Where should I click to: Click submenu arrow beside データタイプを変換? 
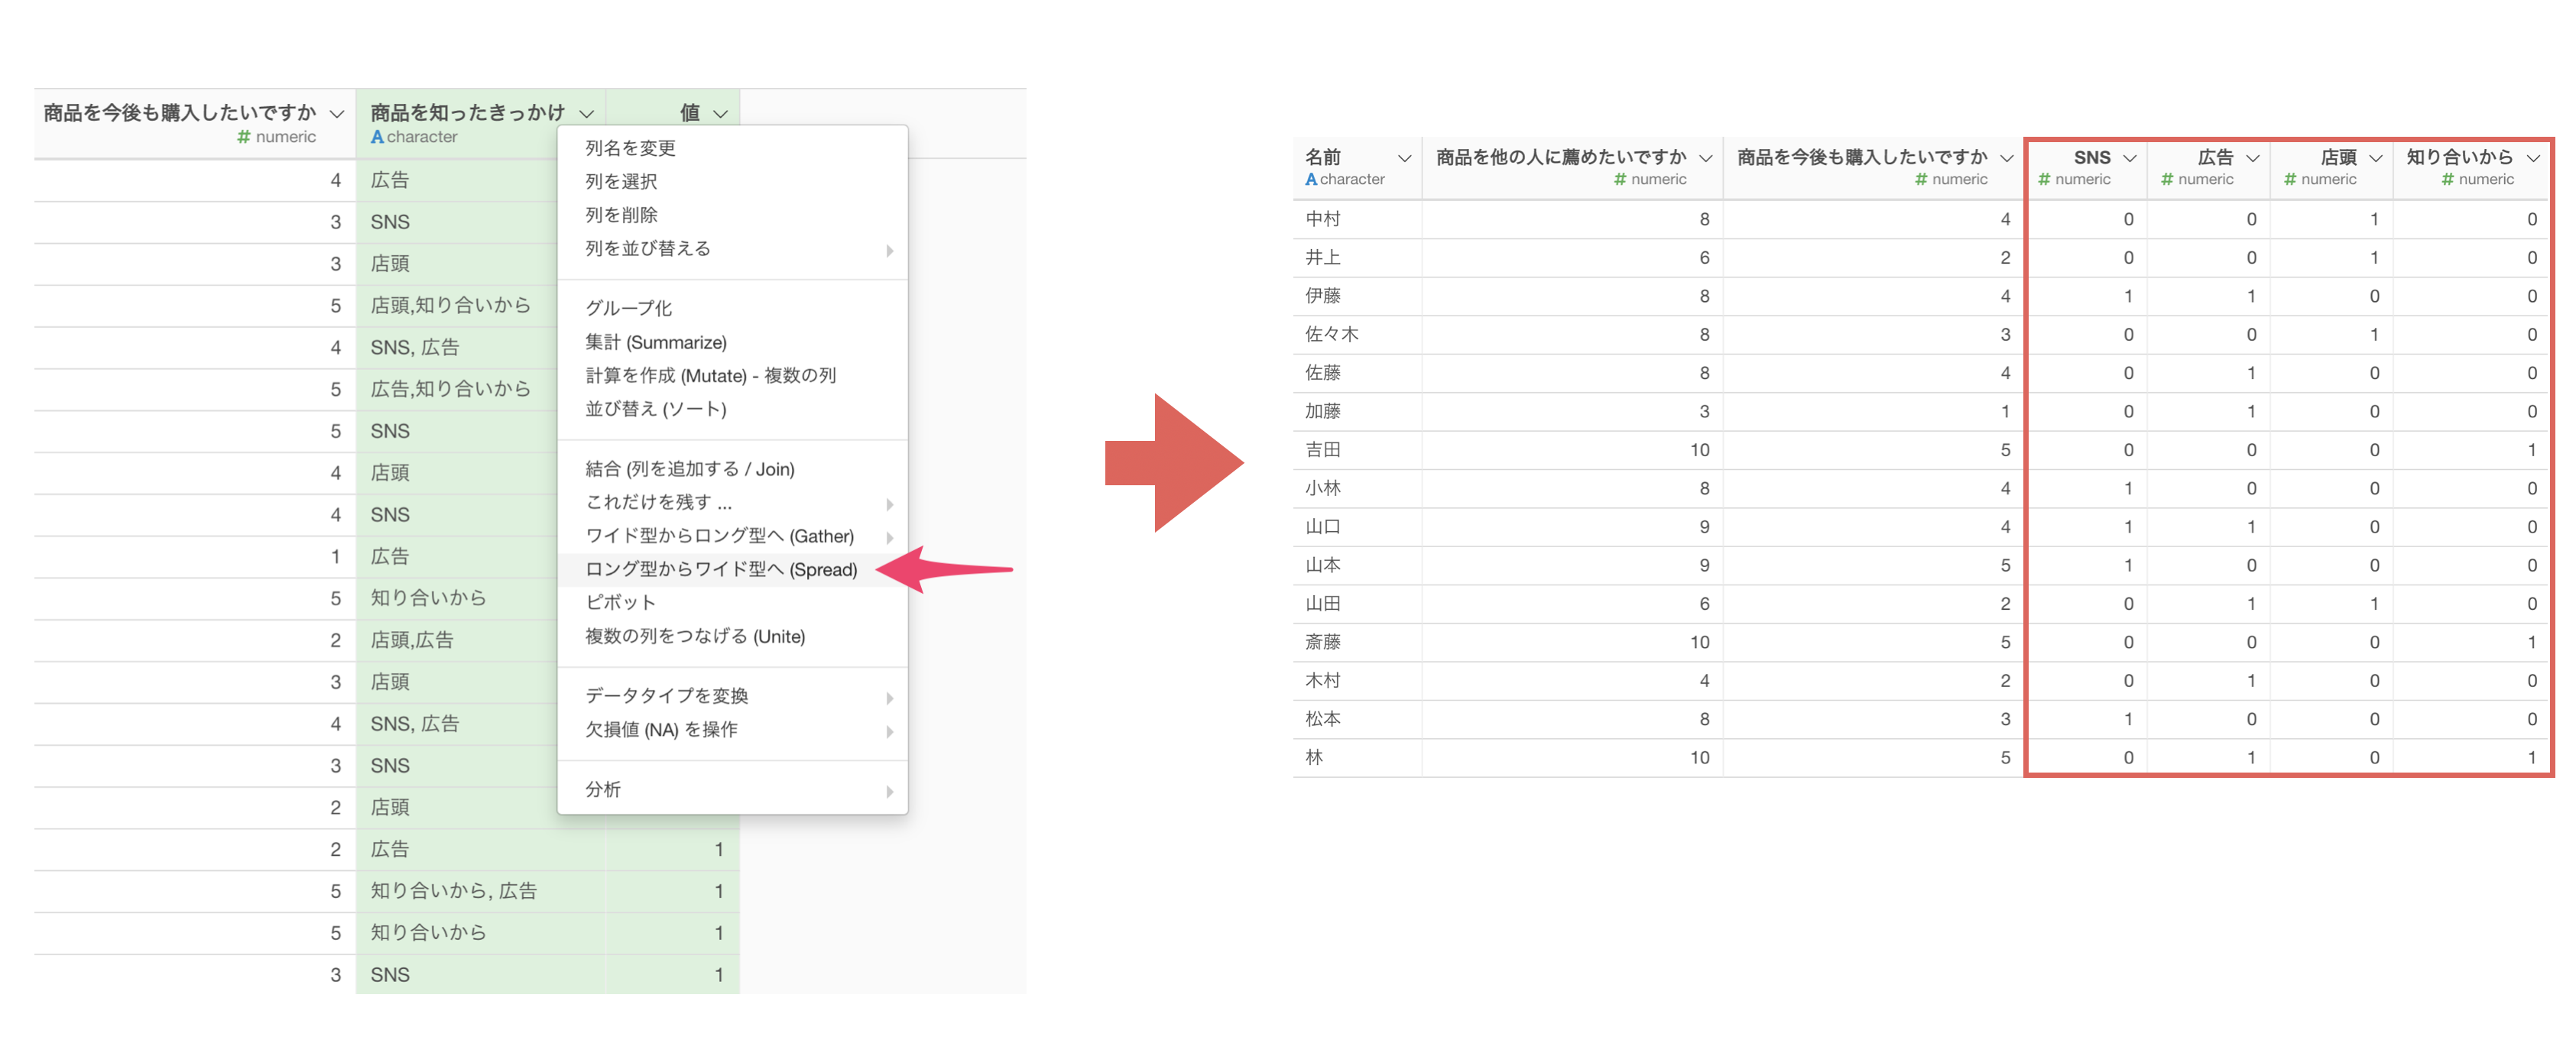[889, 698]
